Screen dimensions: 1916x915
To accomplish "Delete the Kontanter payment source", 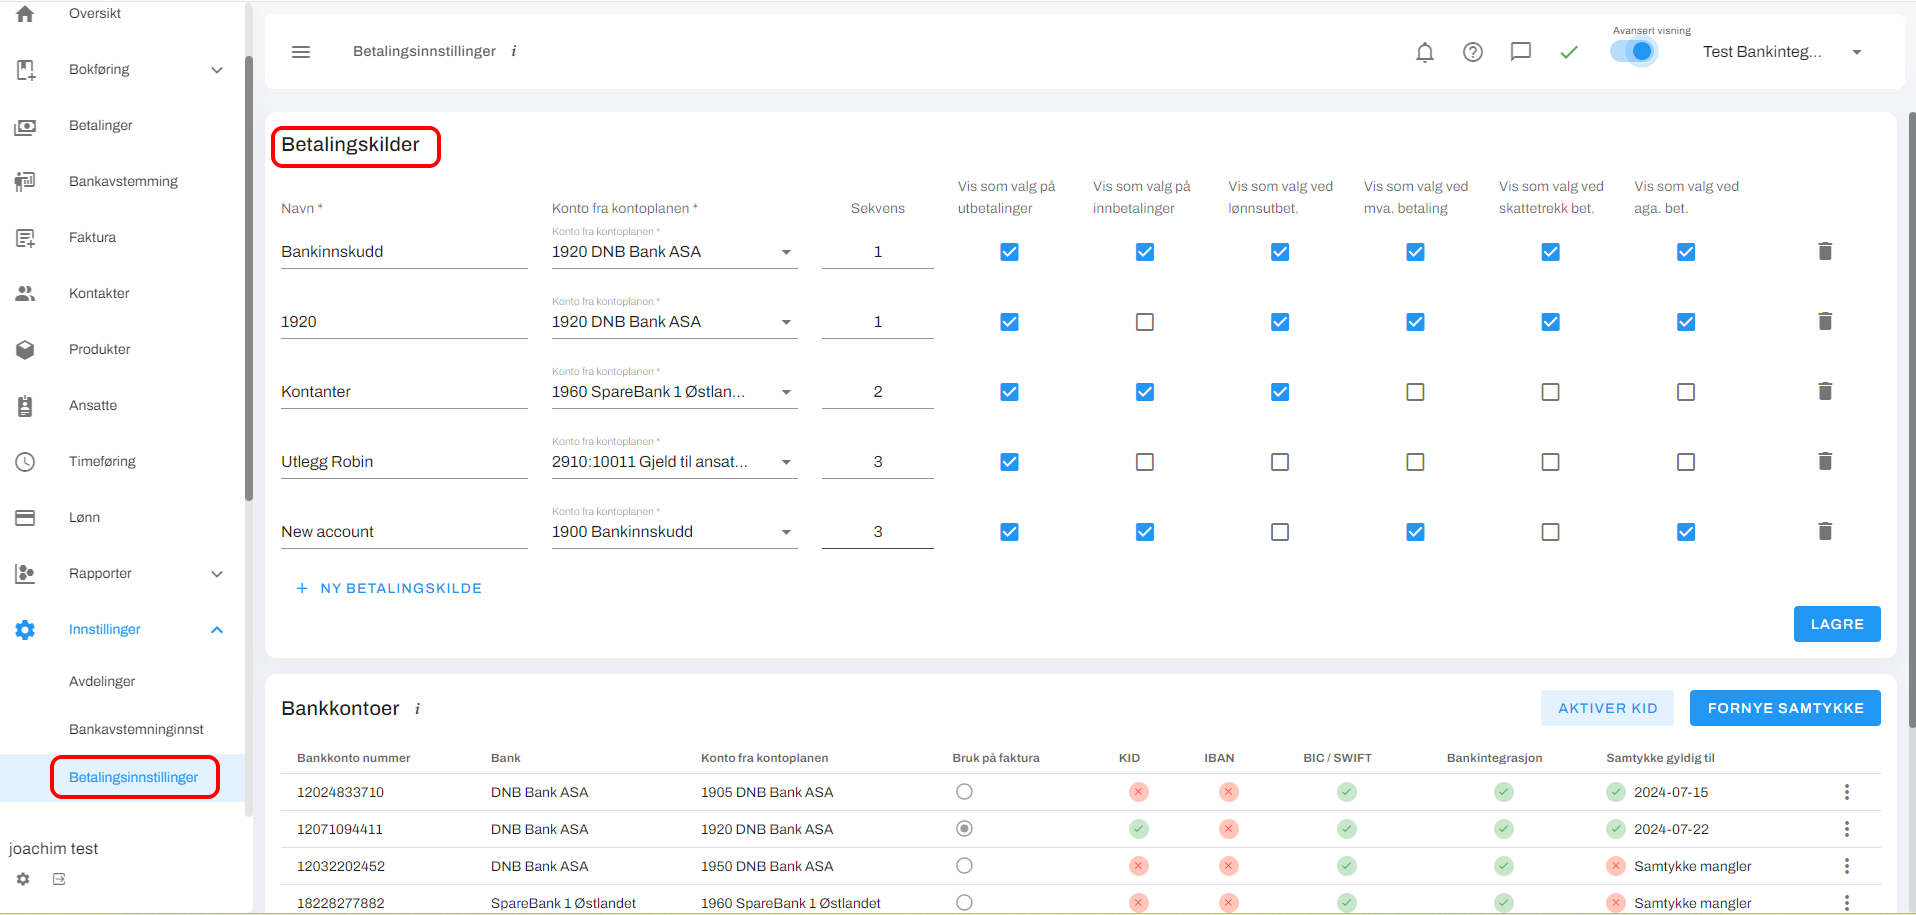I will tap(1825, 391).
